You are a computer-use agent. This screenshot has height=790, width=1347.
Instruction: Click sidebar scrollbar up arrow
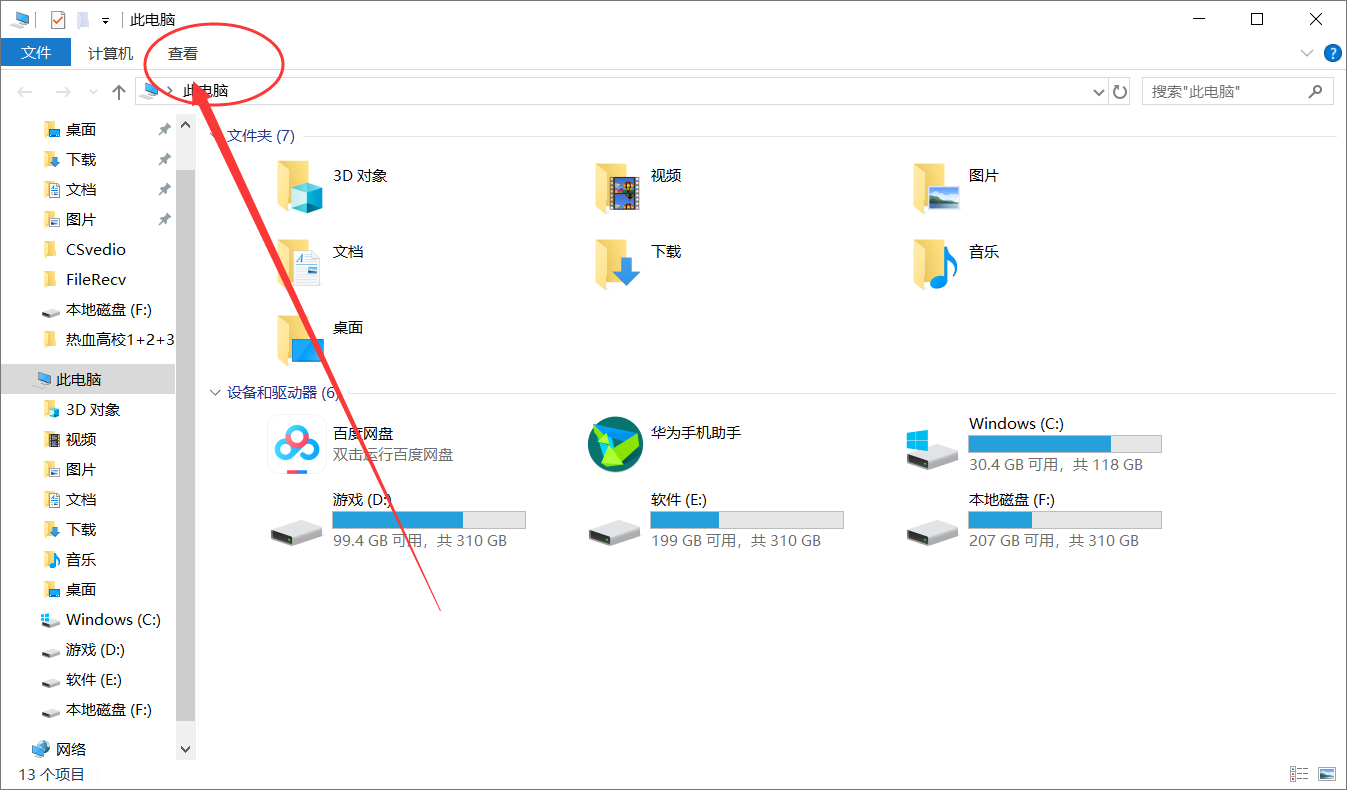pos(185,125)
